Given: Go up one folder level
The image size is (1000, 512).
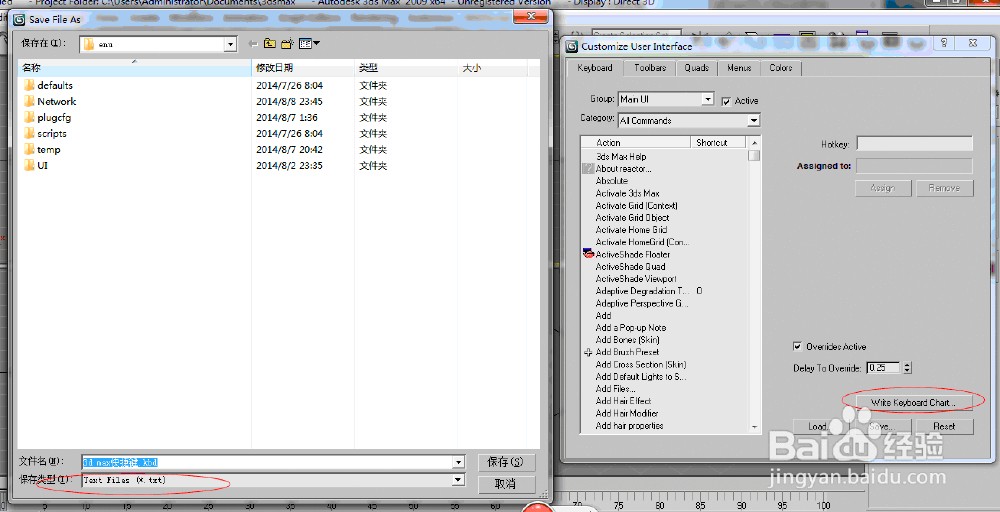Looking at the screenshot, I should (270, 43).
